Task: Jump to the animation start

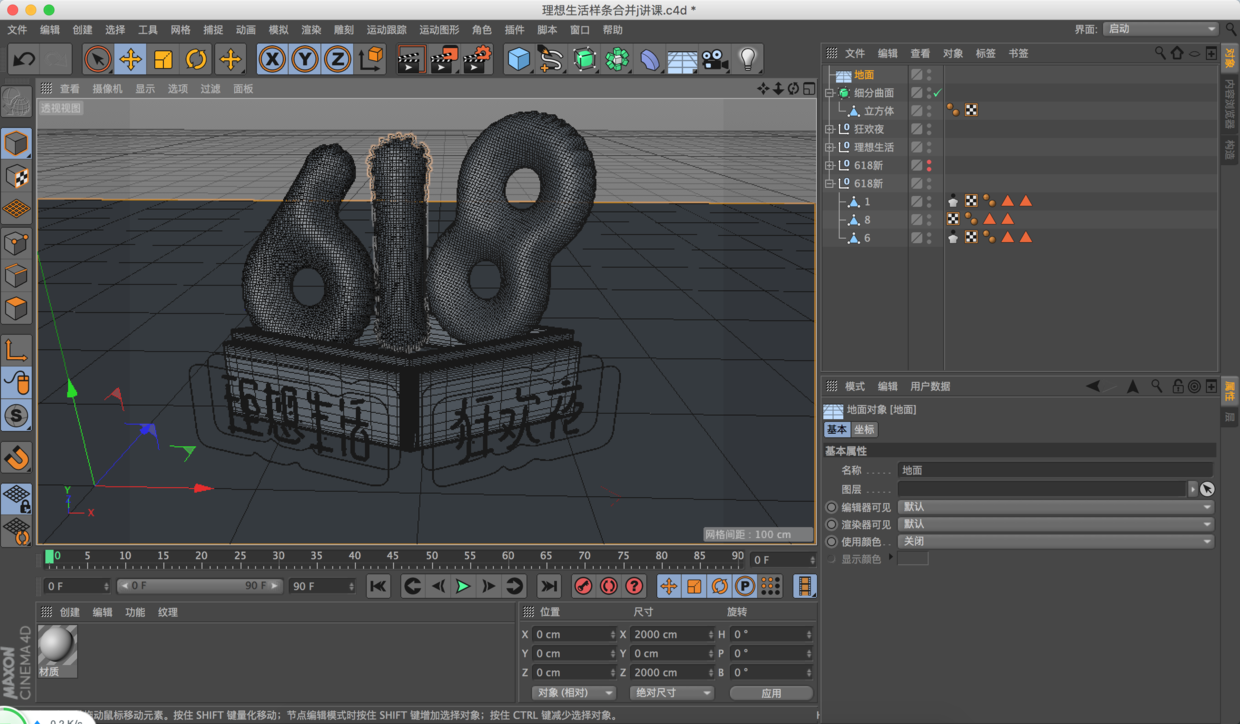Action: 378,586
